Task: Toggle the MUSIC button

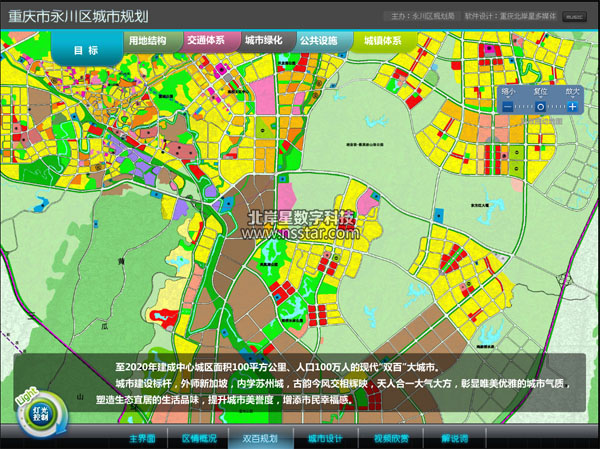Action: pyautogui.click(x=573, y=16)
